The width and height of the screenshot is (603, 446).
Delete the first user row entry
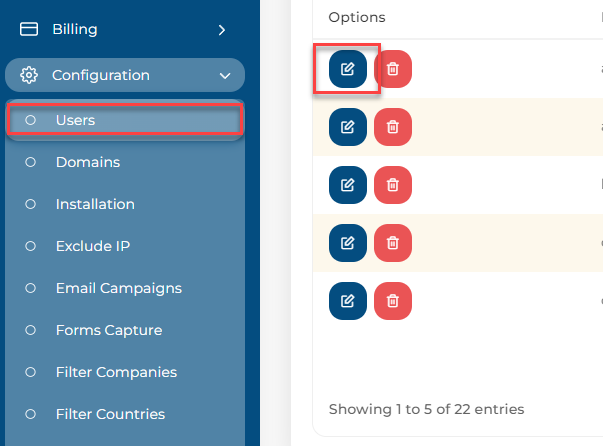(x=393, y=69)
